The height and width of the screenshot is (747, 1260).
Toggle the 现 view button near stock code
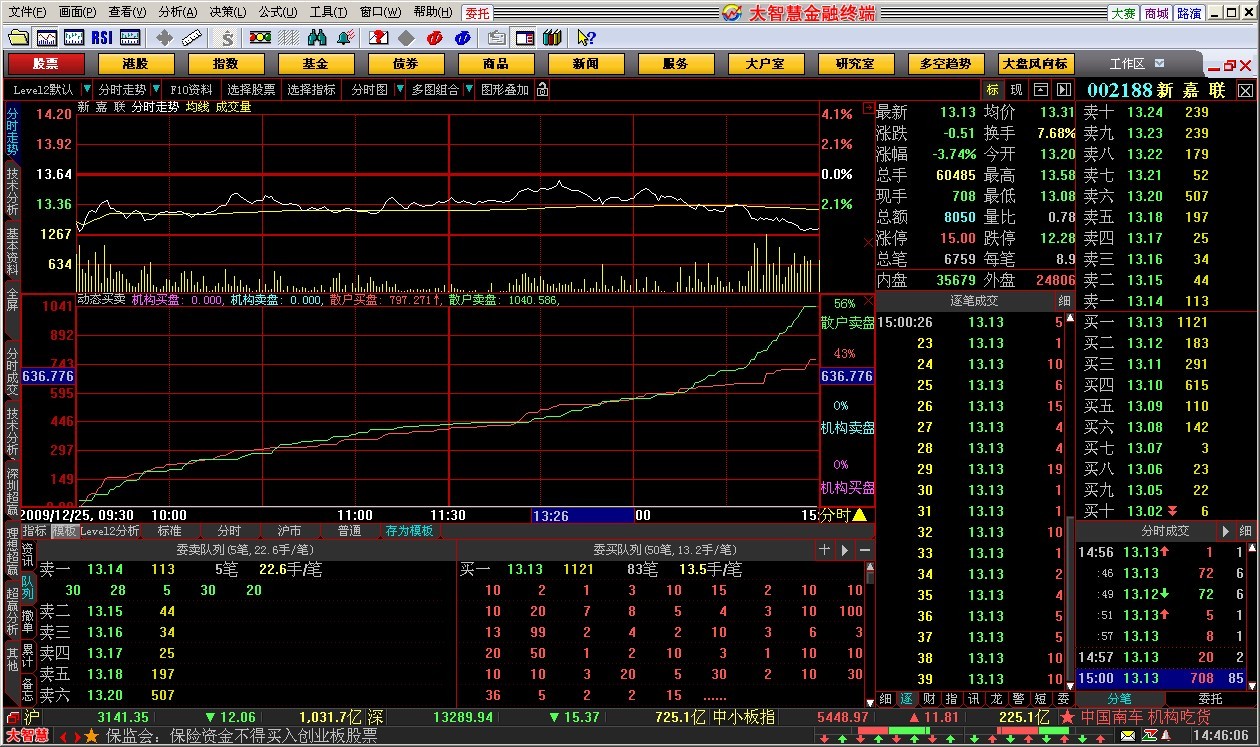click(x=1016, y=90)
